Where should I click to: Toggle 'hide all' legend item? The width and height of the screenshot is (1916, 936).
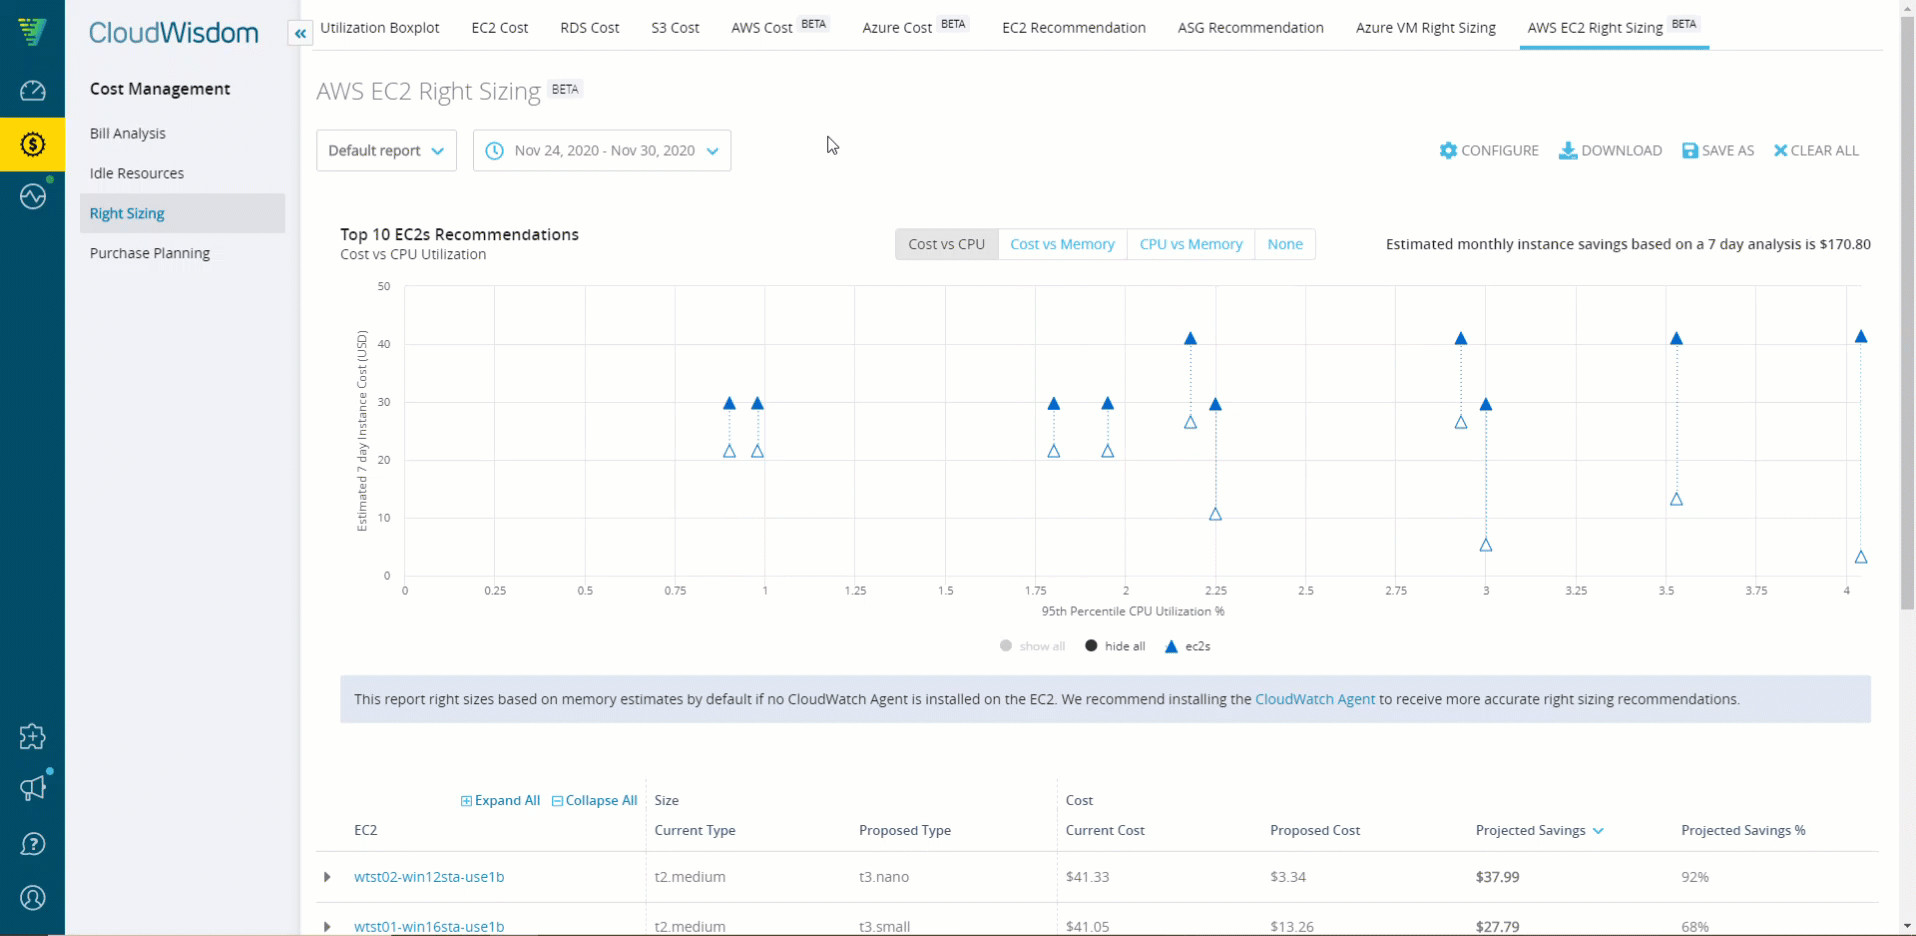(1115, 646)
